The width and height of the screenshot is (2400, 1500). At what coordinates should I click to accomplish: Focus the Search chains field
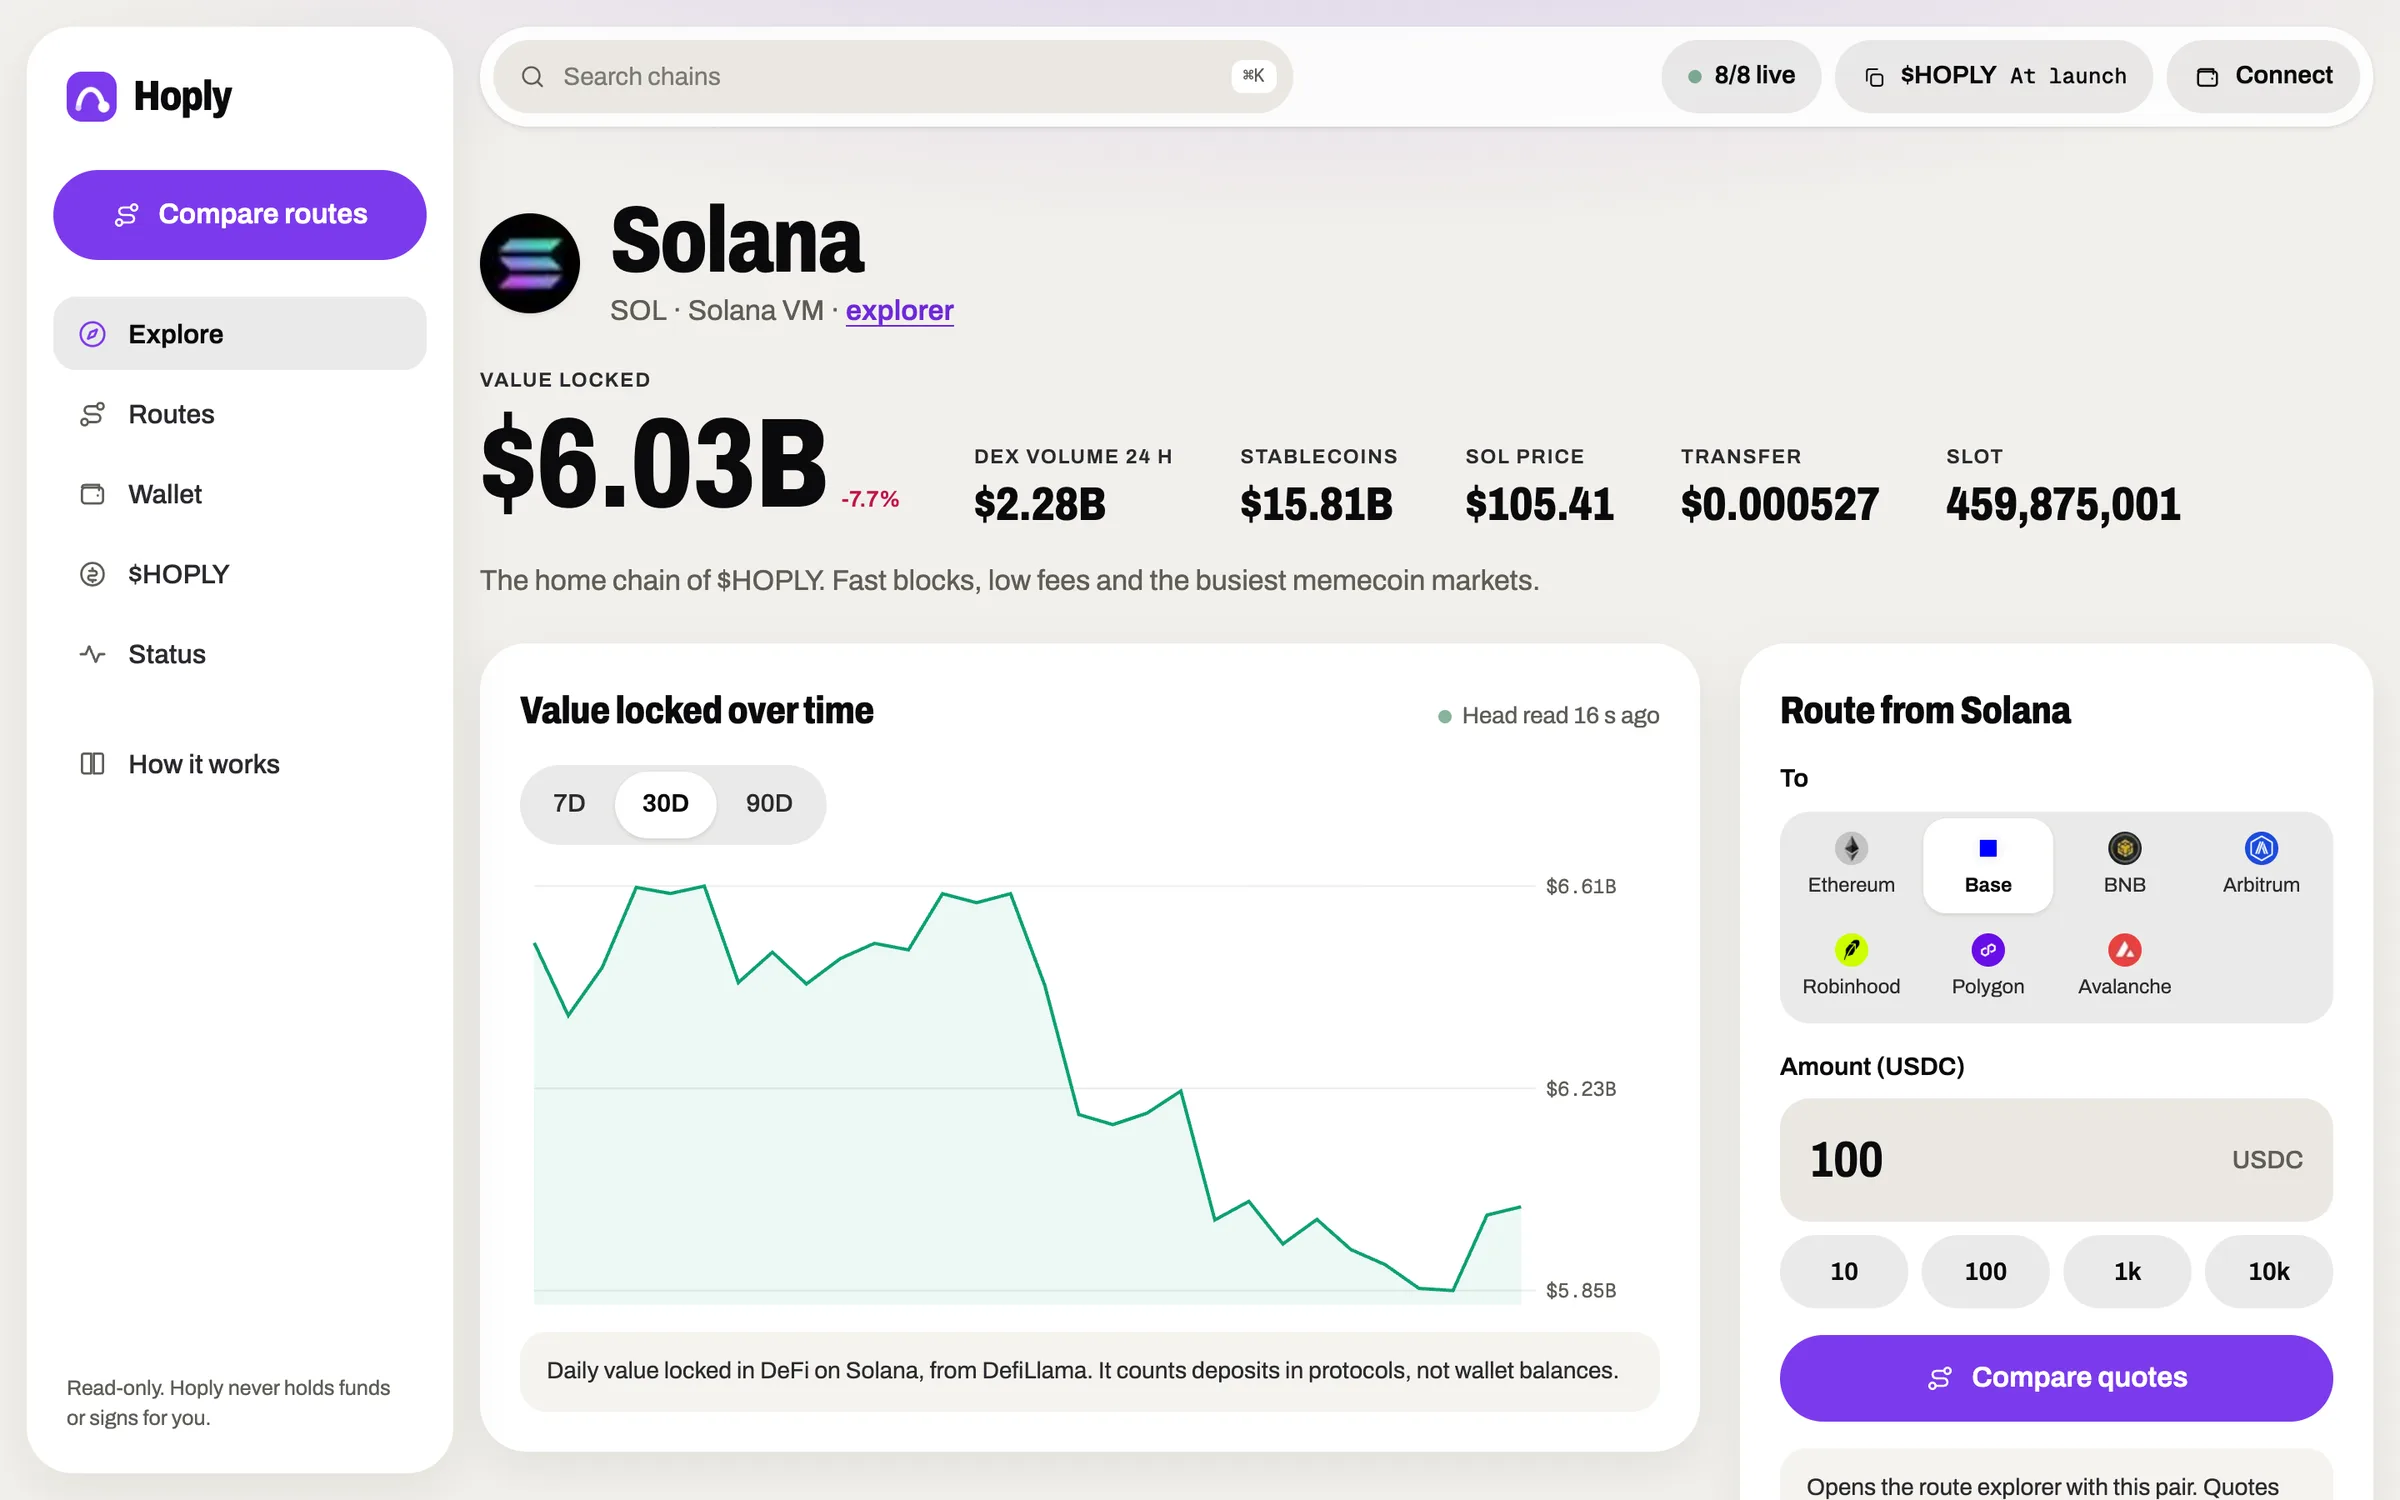892,77
